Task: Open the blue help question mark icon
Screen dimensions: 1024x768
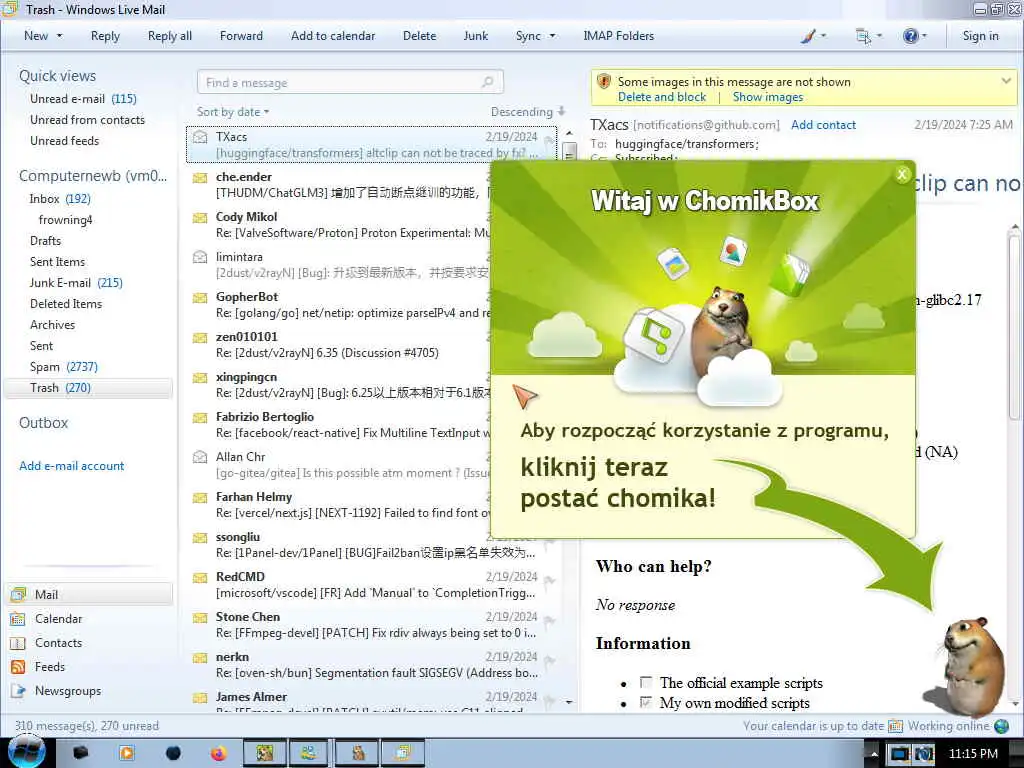Action: point(910,36)
